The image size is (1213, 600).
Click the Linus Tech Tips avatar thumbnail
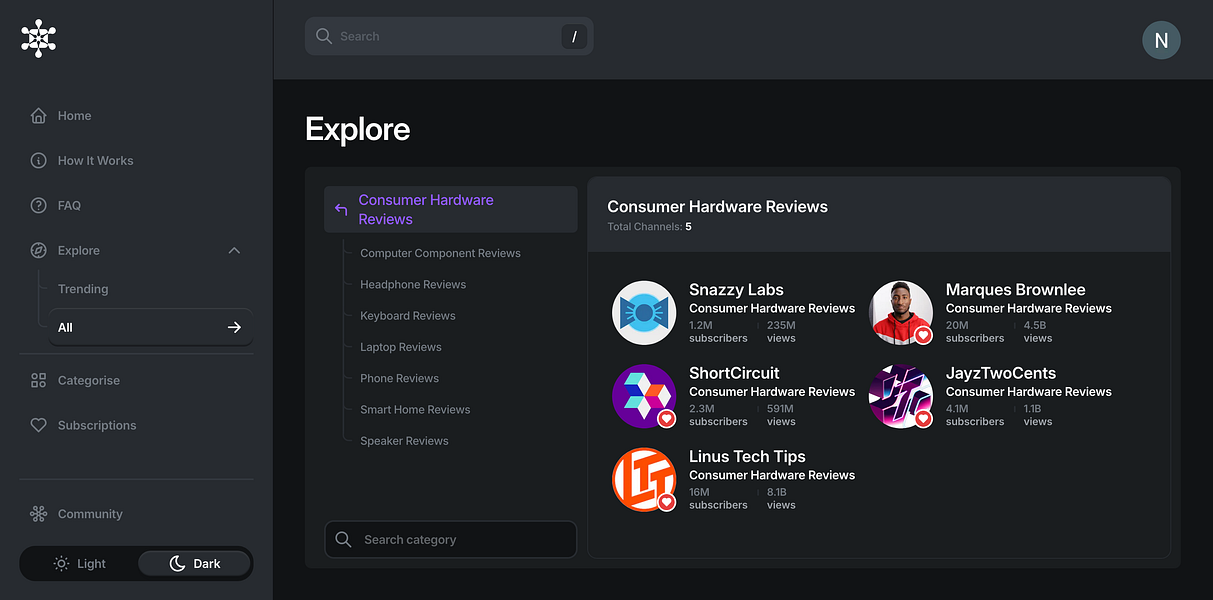point(644,479)
